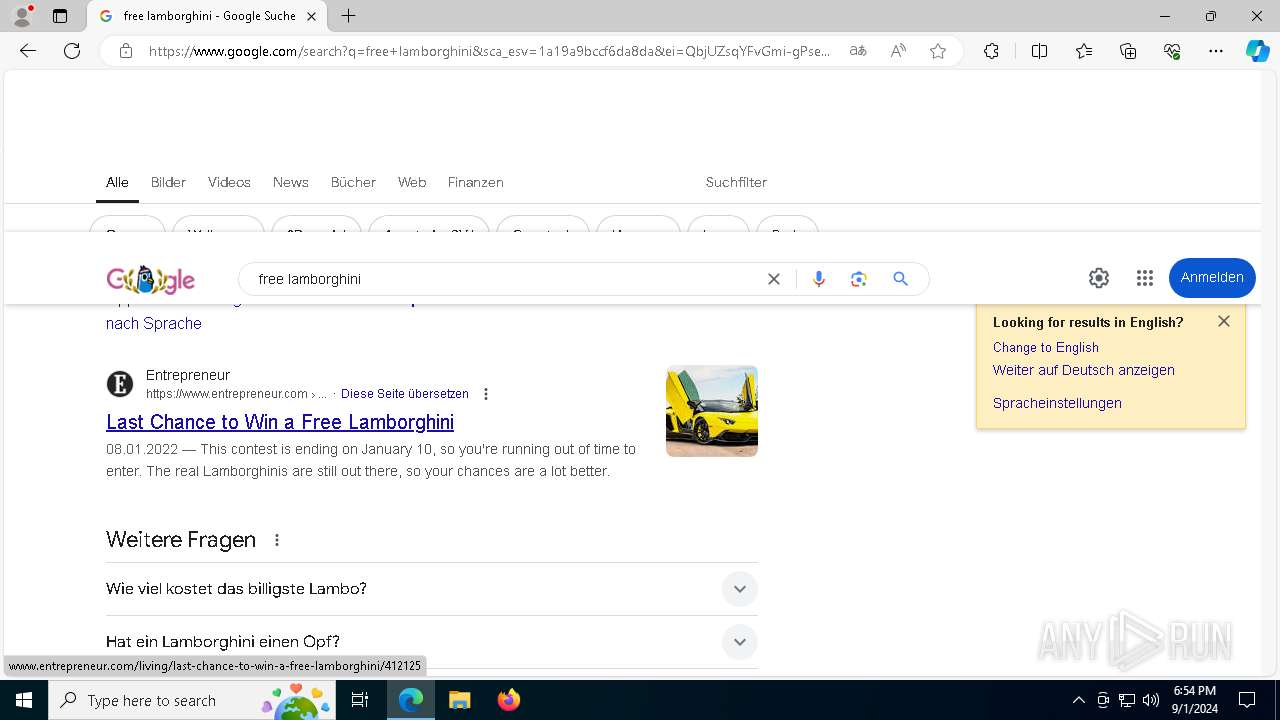Switch to News tab
Viewport: 1280px width, 720px height.
point(290,182)
